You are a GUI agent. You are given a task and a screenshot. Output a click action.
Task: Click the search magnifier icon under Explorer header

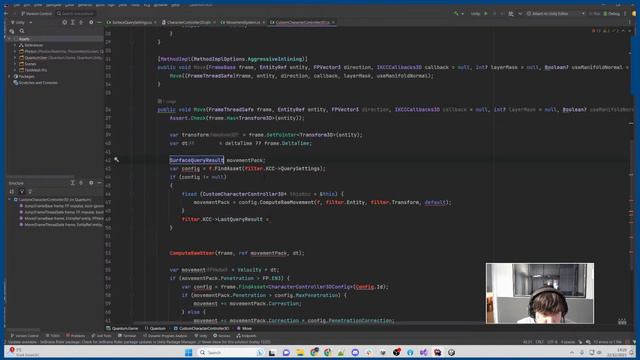tap(22, 31)
